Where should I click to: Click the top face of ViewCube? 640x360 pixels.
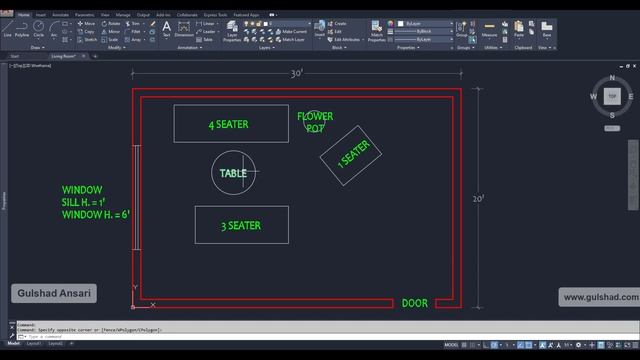click(x=612, y=96)
